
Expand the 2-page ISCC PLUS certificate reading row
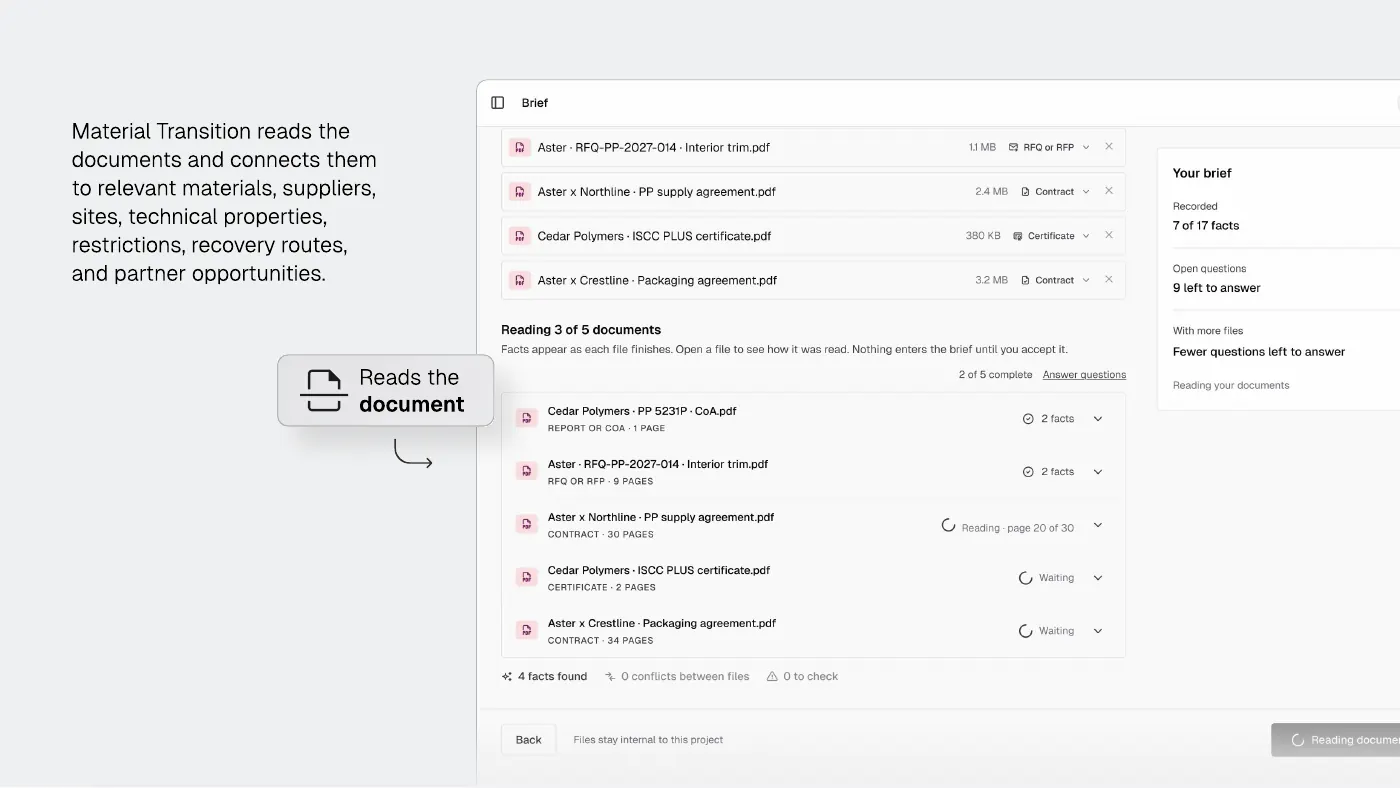(1098, 578)
